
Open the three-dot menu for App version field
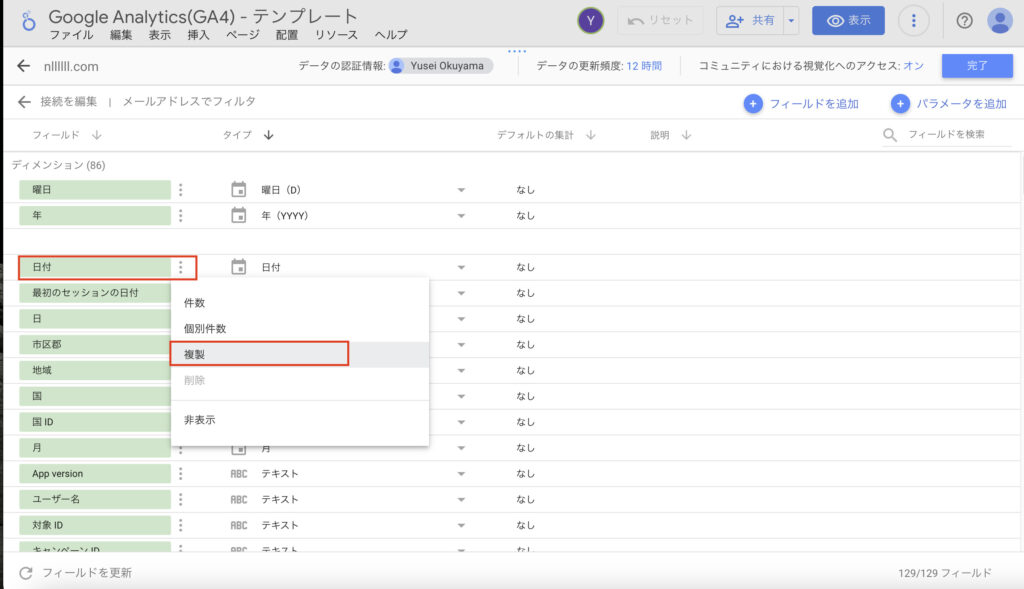tap(181, 473)
